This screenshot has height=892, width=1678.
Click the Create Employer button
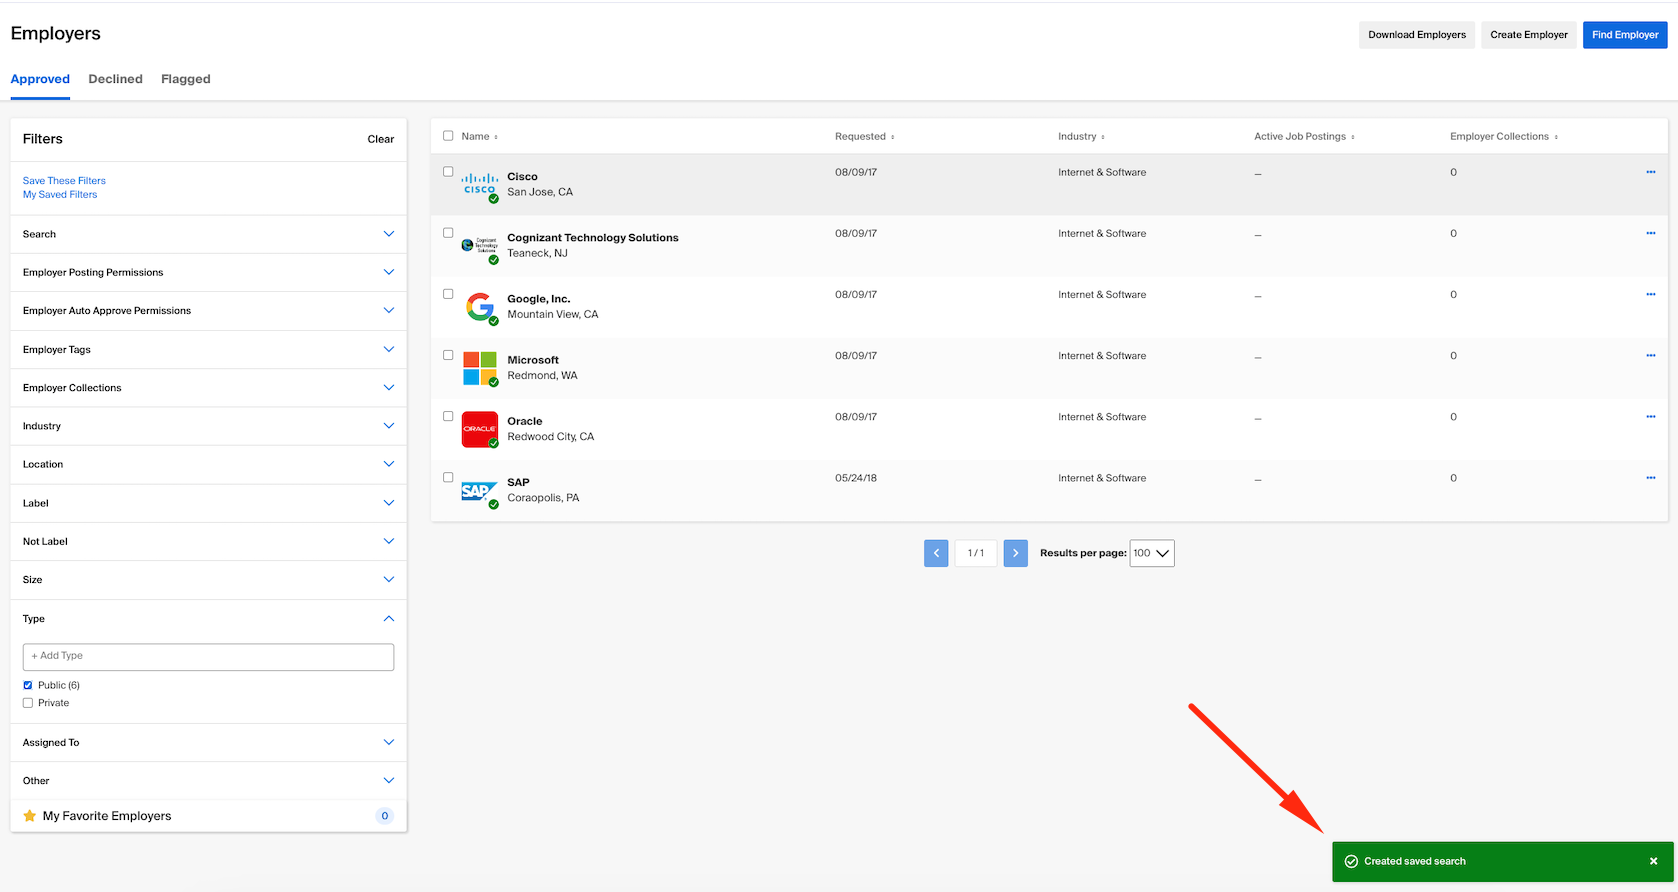tap(1529, 35)
